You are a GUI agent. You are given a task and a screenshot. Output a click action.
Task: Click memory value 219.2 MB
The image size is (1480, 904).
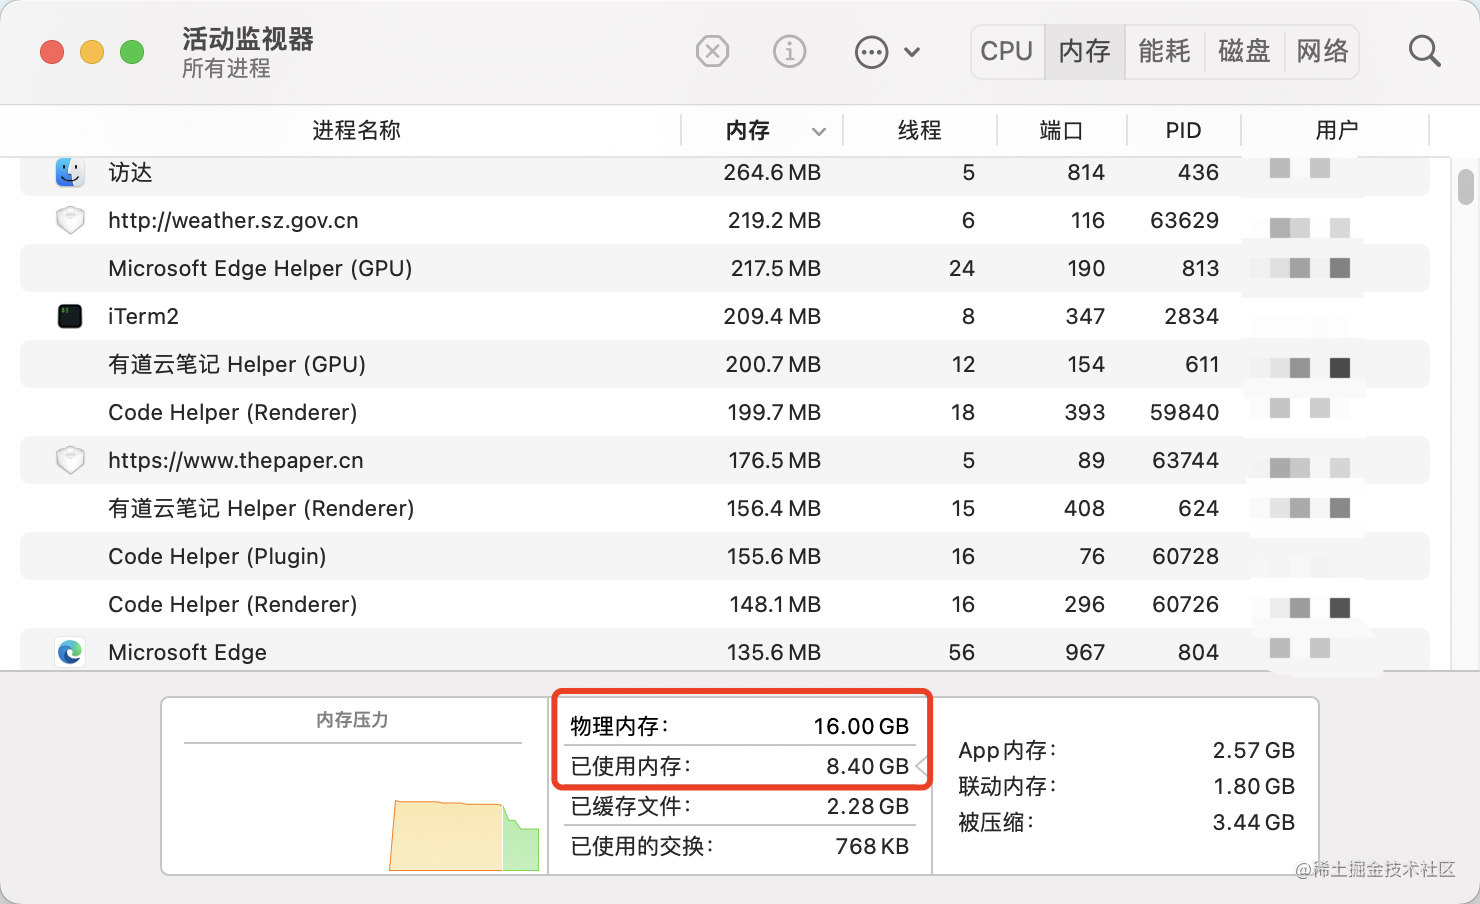[774, 220]
